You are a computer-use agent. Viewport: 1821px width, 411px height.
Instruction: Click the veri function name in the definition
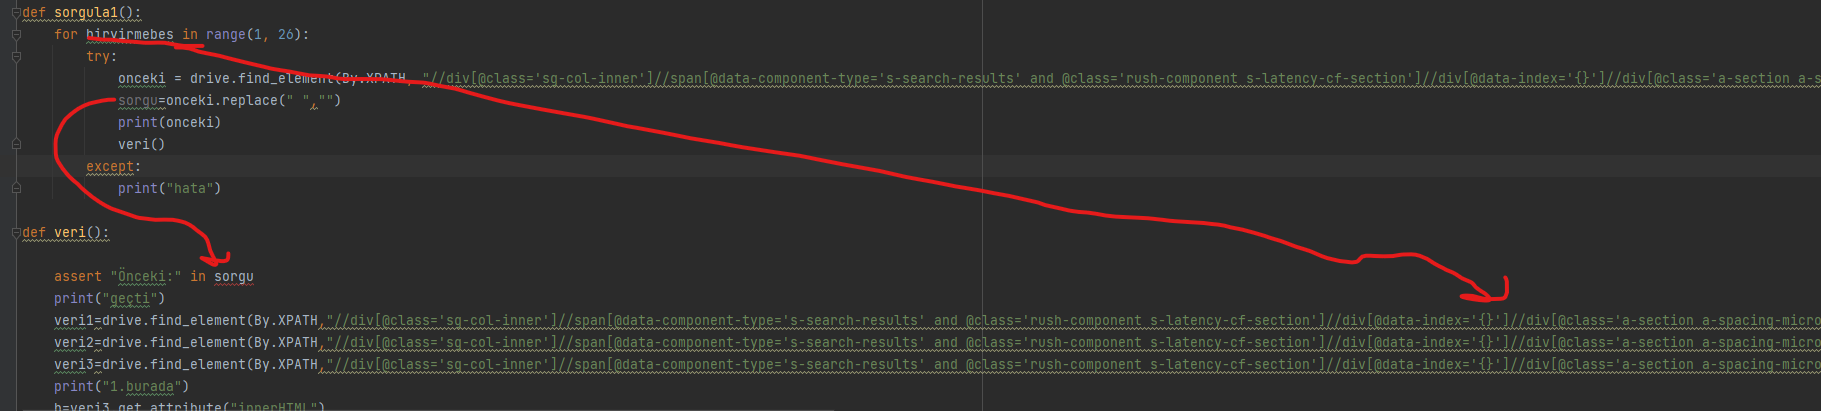click(x=70, y=232)
